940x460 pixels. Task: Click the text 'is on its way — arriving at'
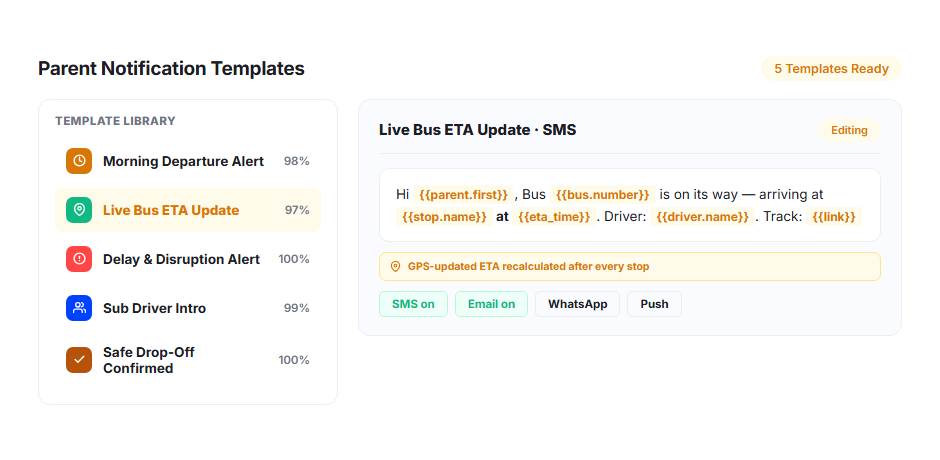click(x=741, y=195)
